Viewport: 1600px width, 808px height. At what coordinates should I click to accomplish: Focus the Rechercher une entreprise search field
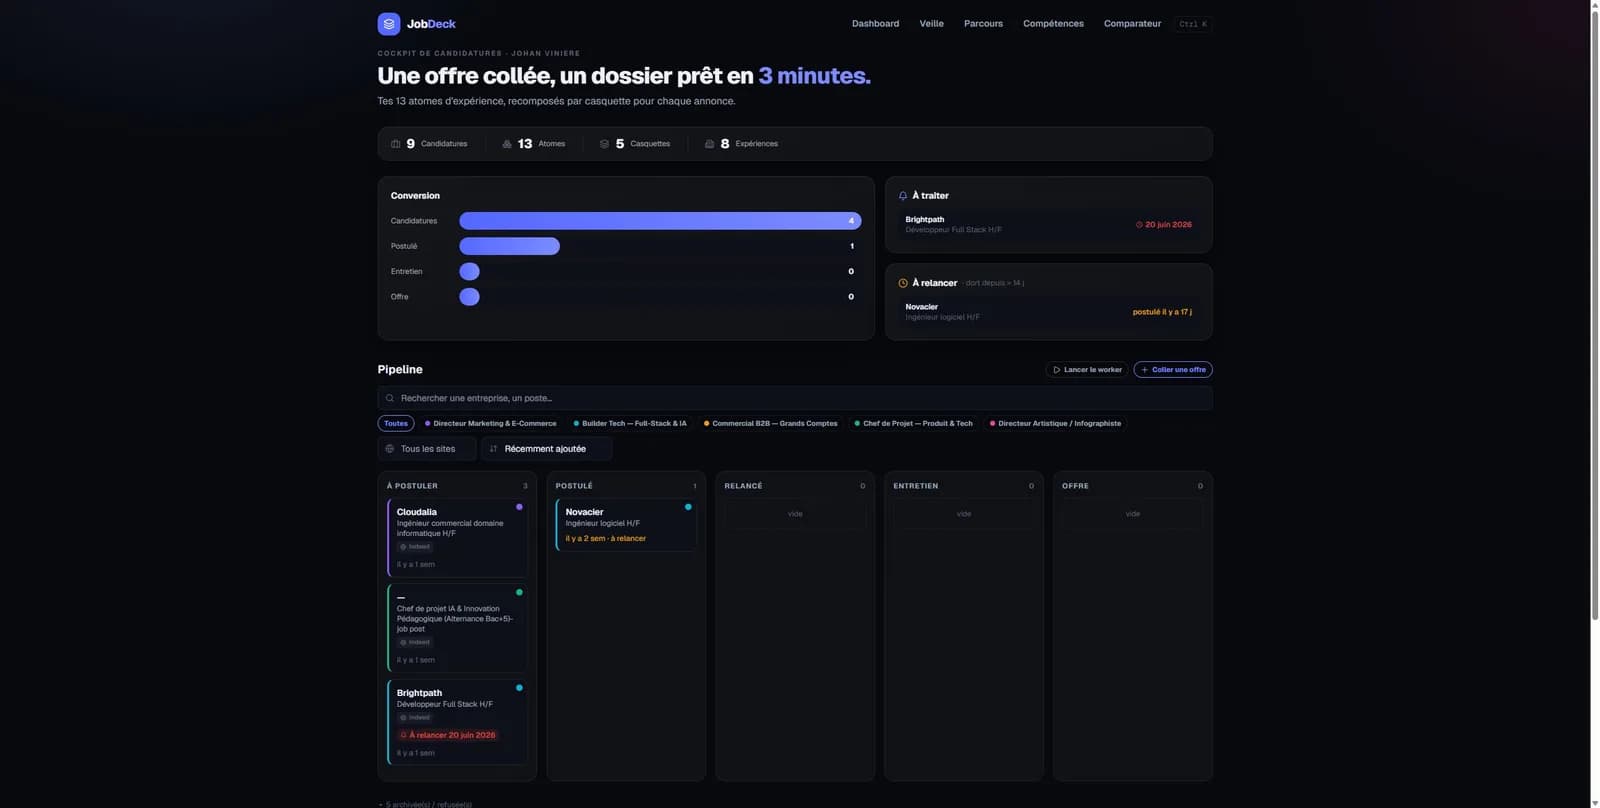click(x=795, y=398)
